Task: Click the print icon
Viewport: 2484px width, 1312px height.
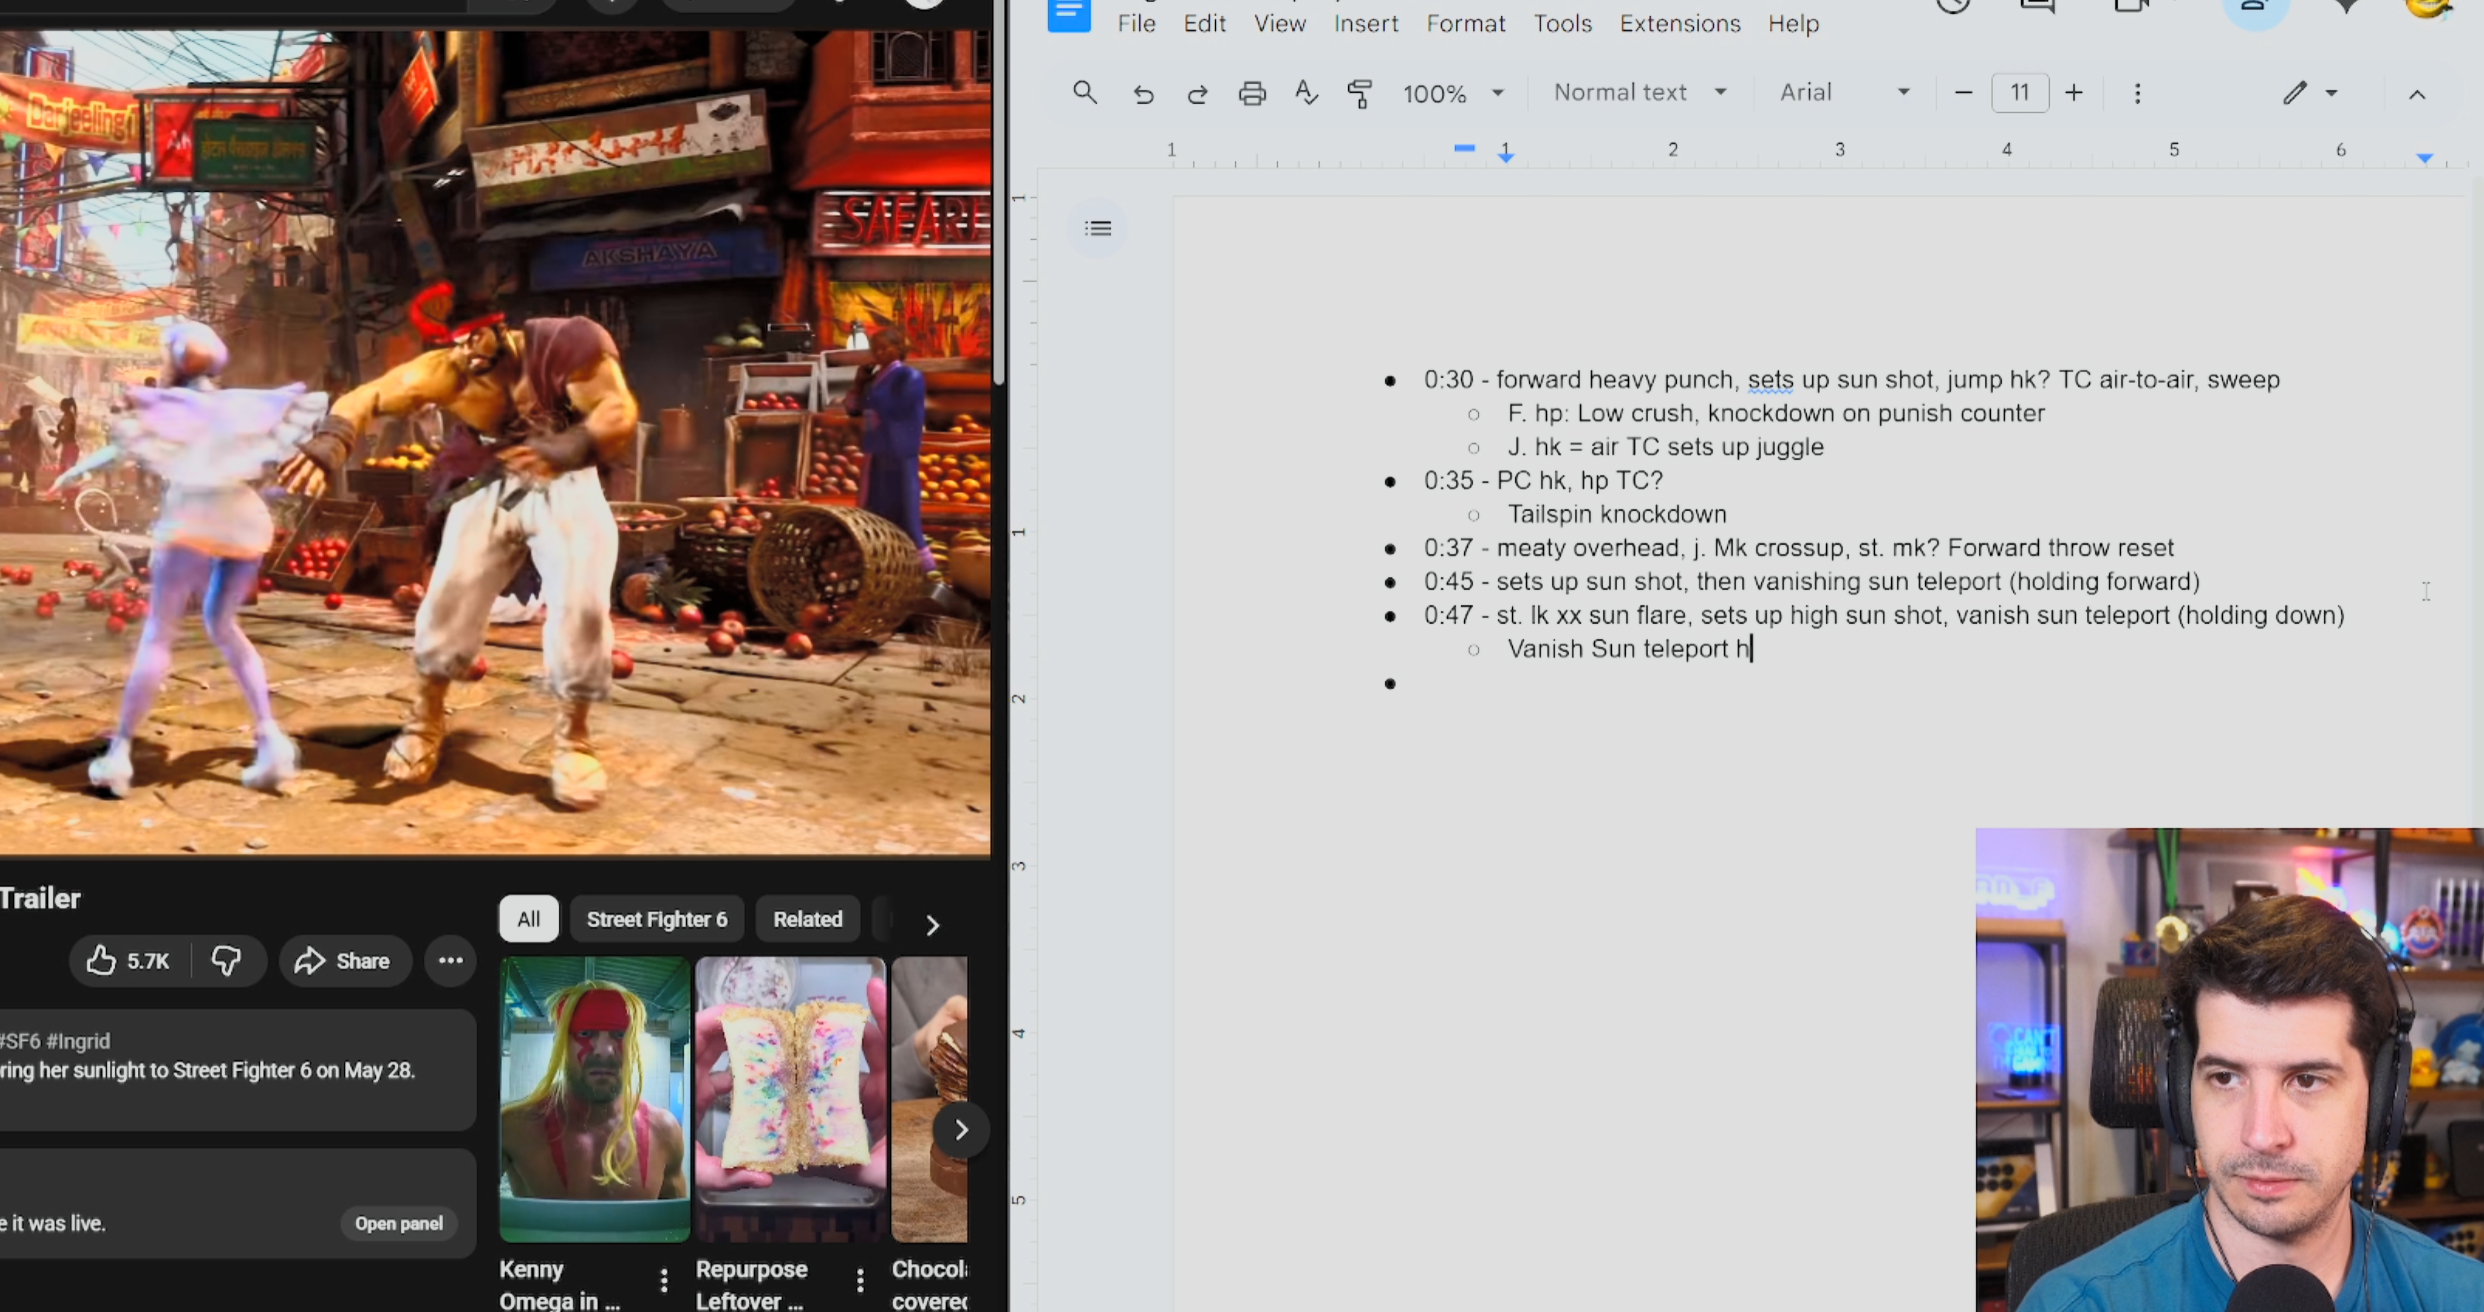Action: click(x=1252, y=94)
